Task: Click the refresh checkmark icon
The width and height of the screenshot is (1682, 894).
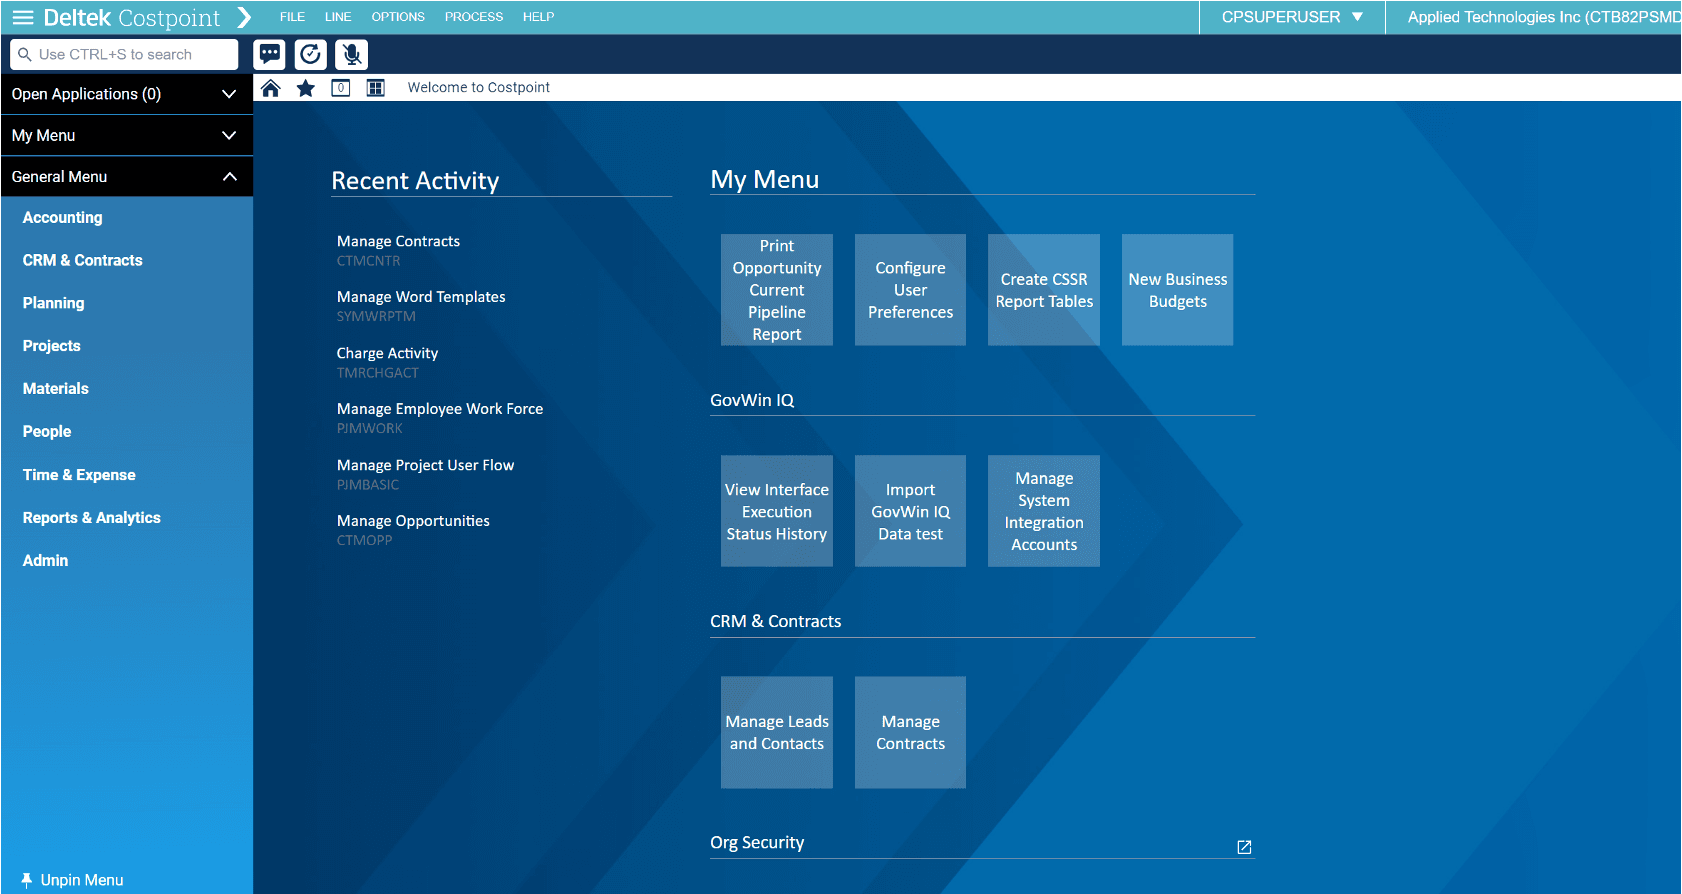Action: [x=310, y=54]
